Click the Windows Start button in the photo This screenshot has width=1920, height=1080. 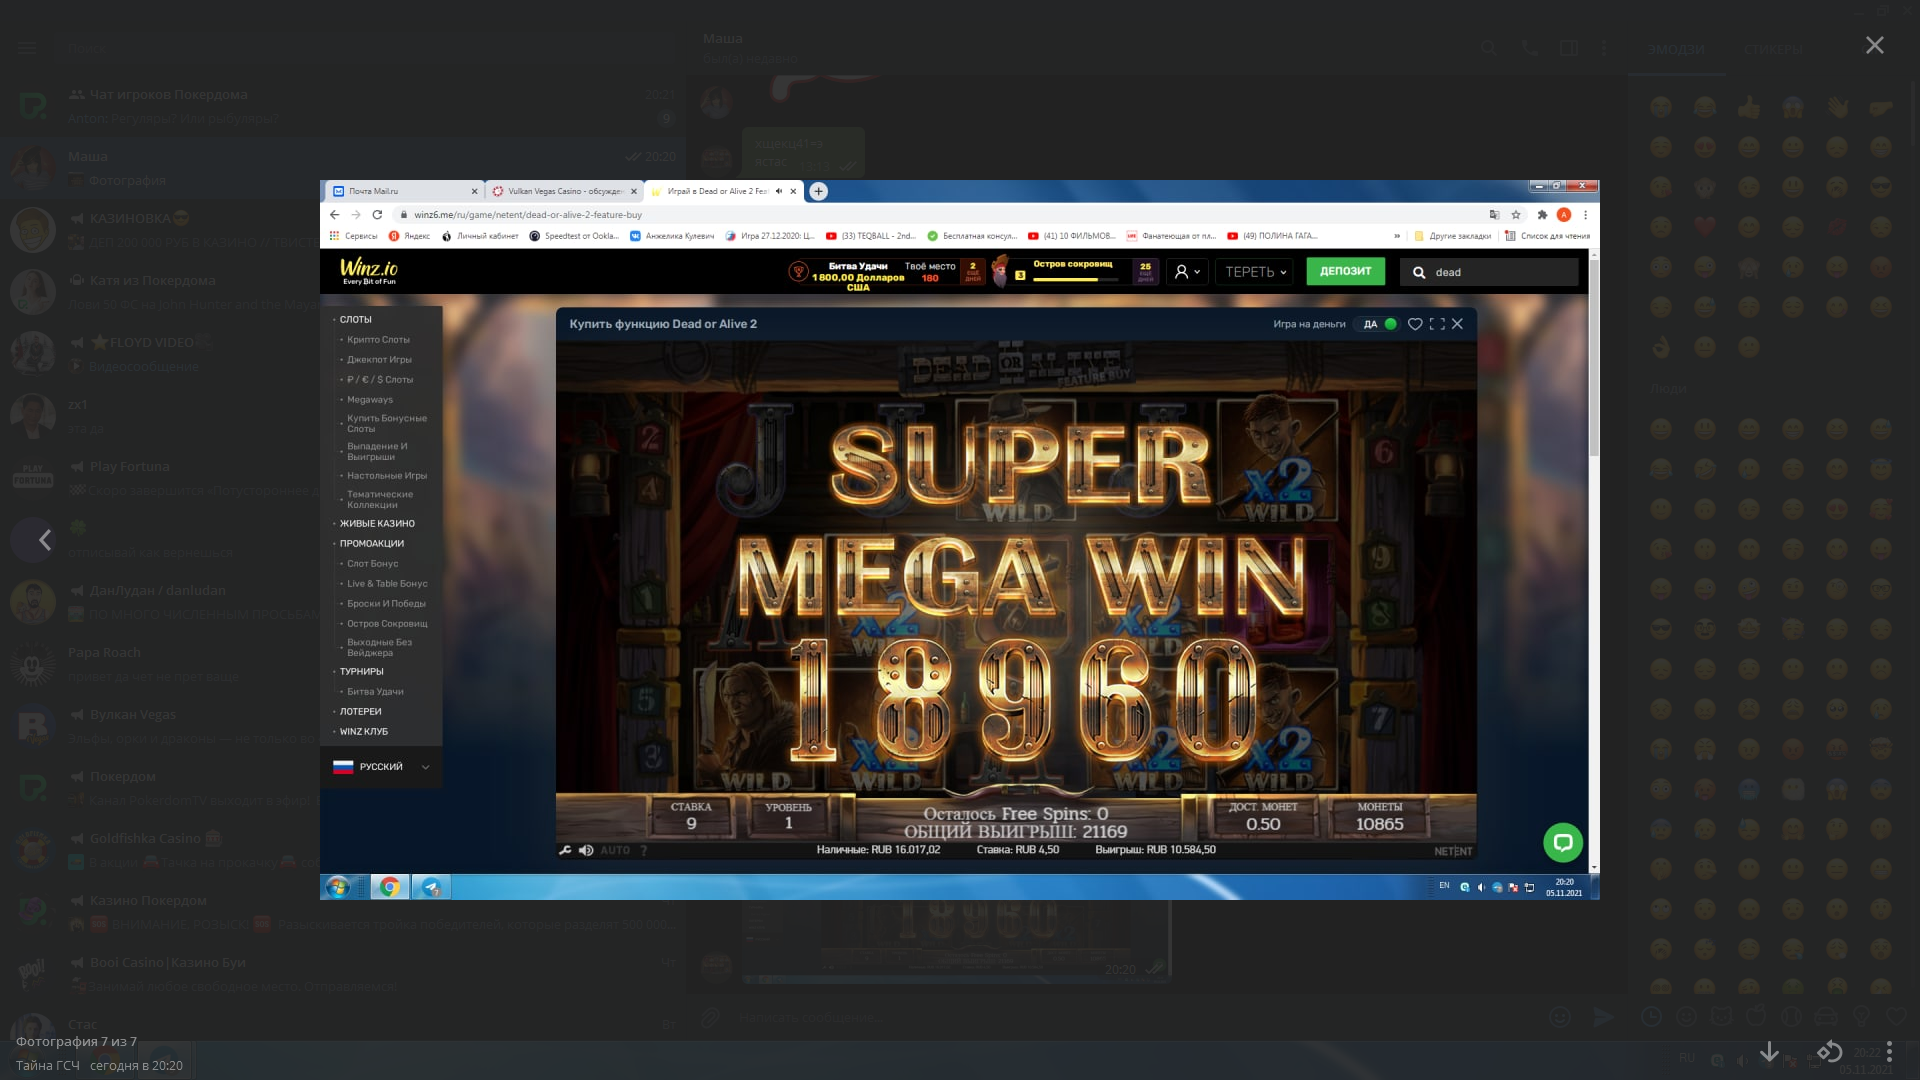point(338,887)
